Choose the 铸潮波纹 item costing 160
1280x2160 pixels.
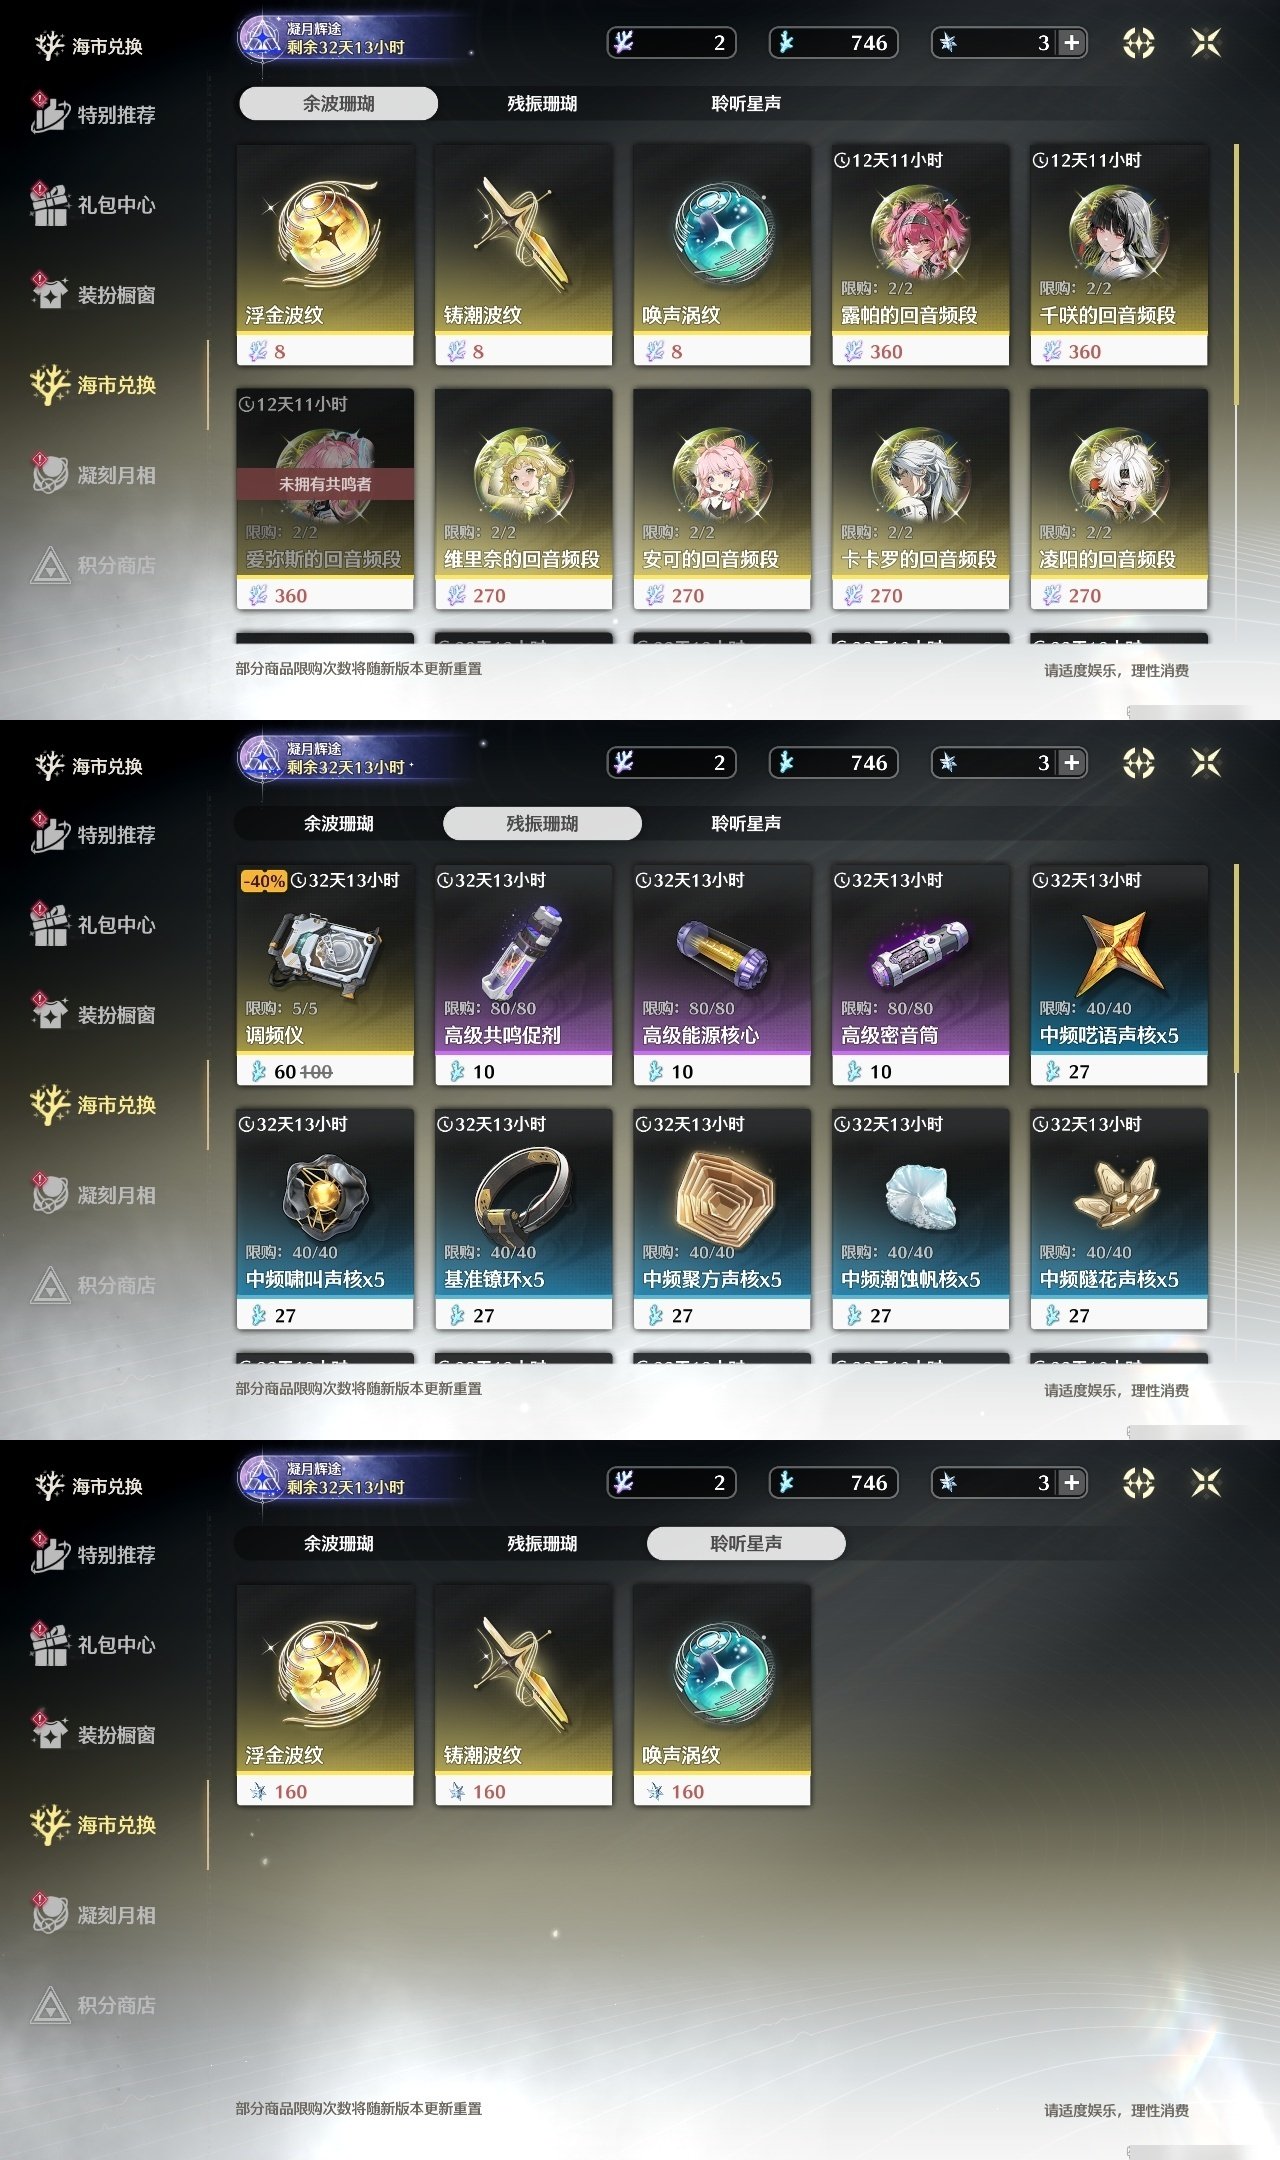(x=523, y=1695)
